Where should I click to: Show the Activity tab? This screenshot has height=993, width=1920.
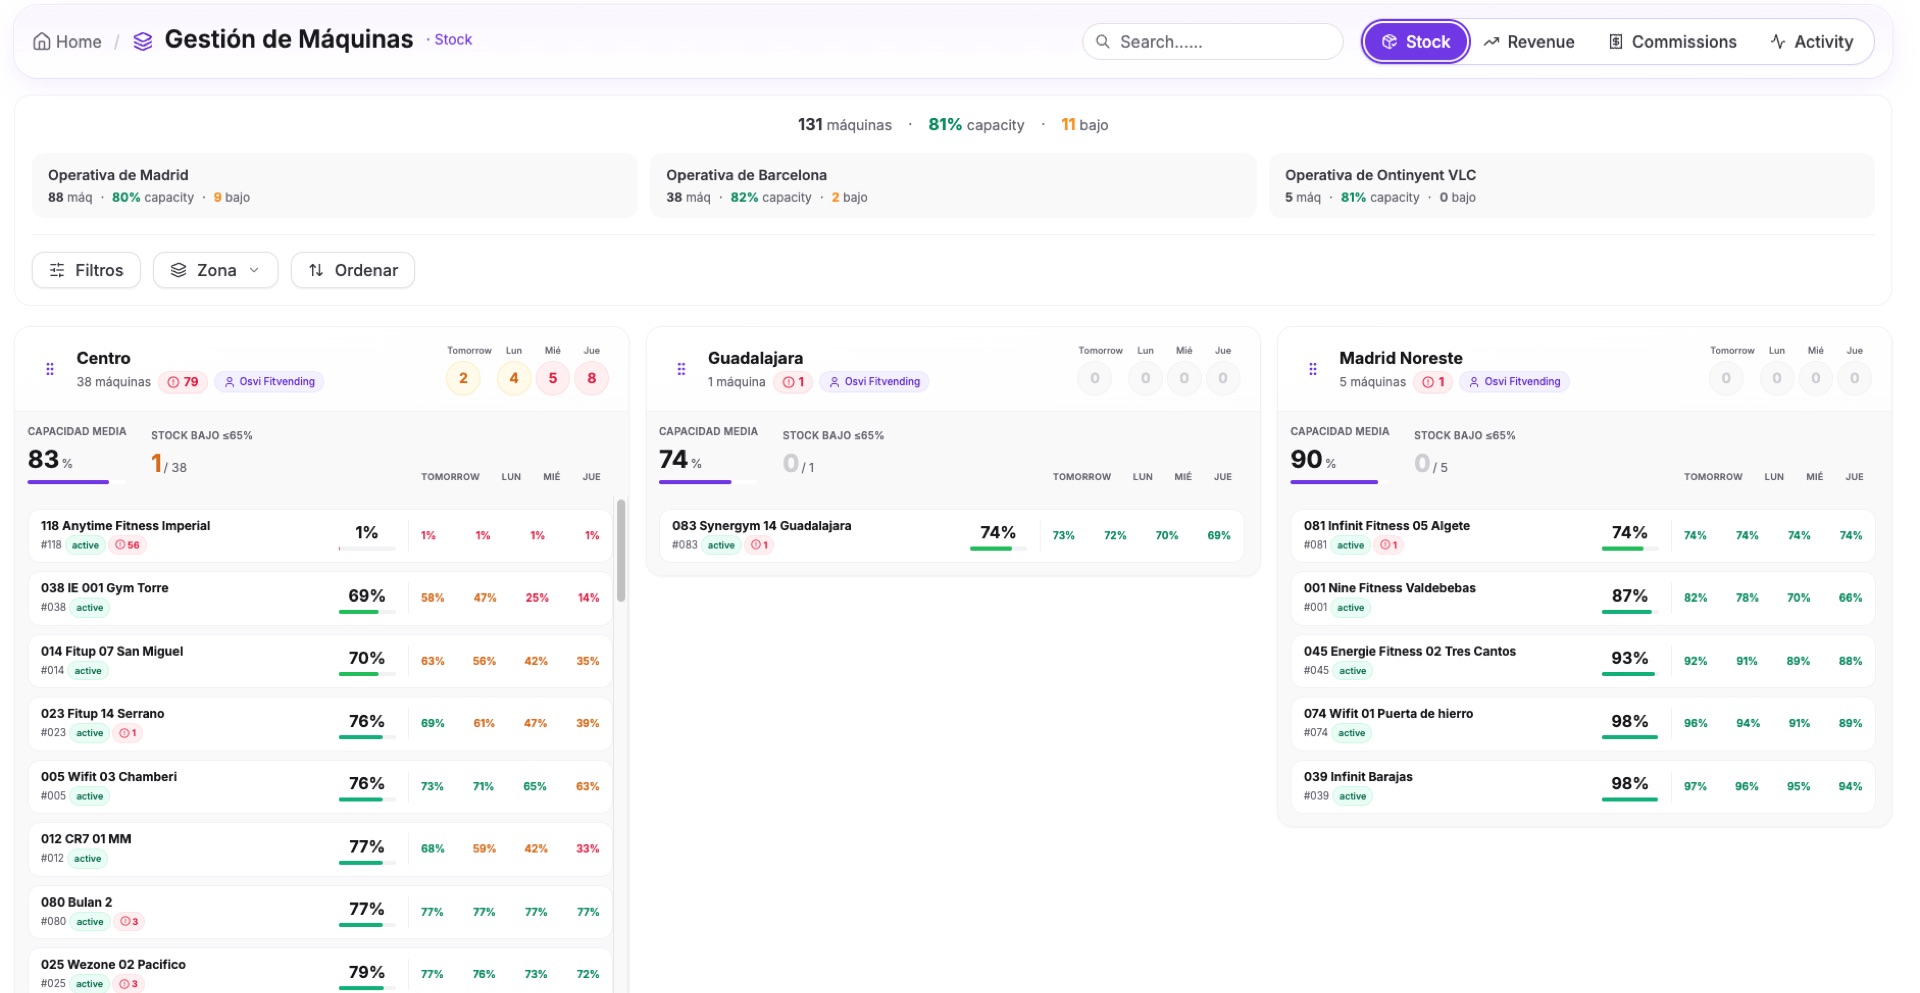point(1811,42)
